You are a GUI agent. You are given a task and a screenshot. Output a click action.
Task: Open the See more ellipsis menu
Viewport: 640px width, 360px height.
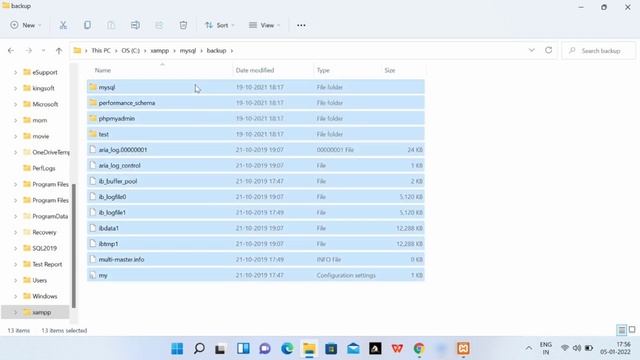301,25
